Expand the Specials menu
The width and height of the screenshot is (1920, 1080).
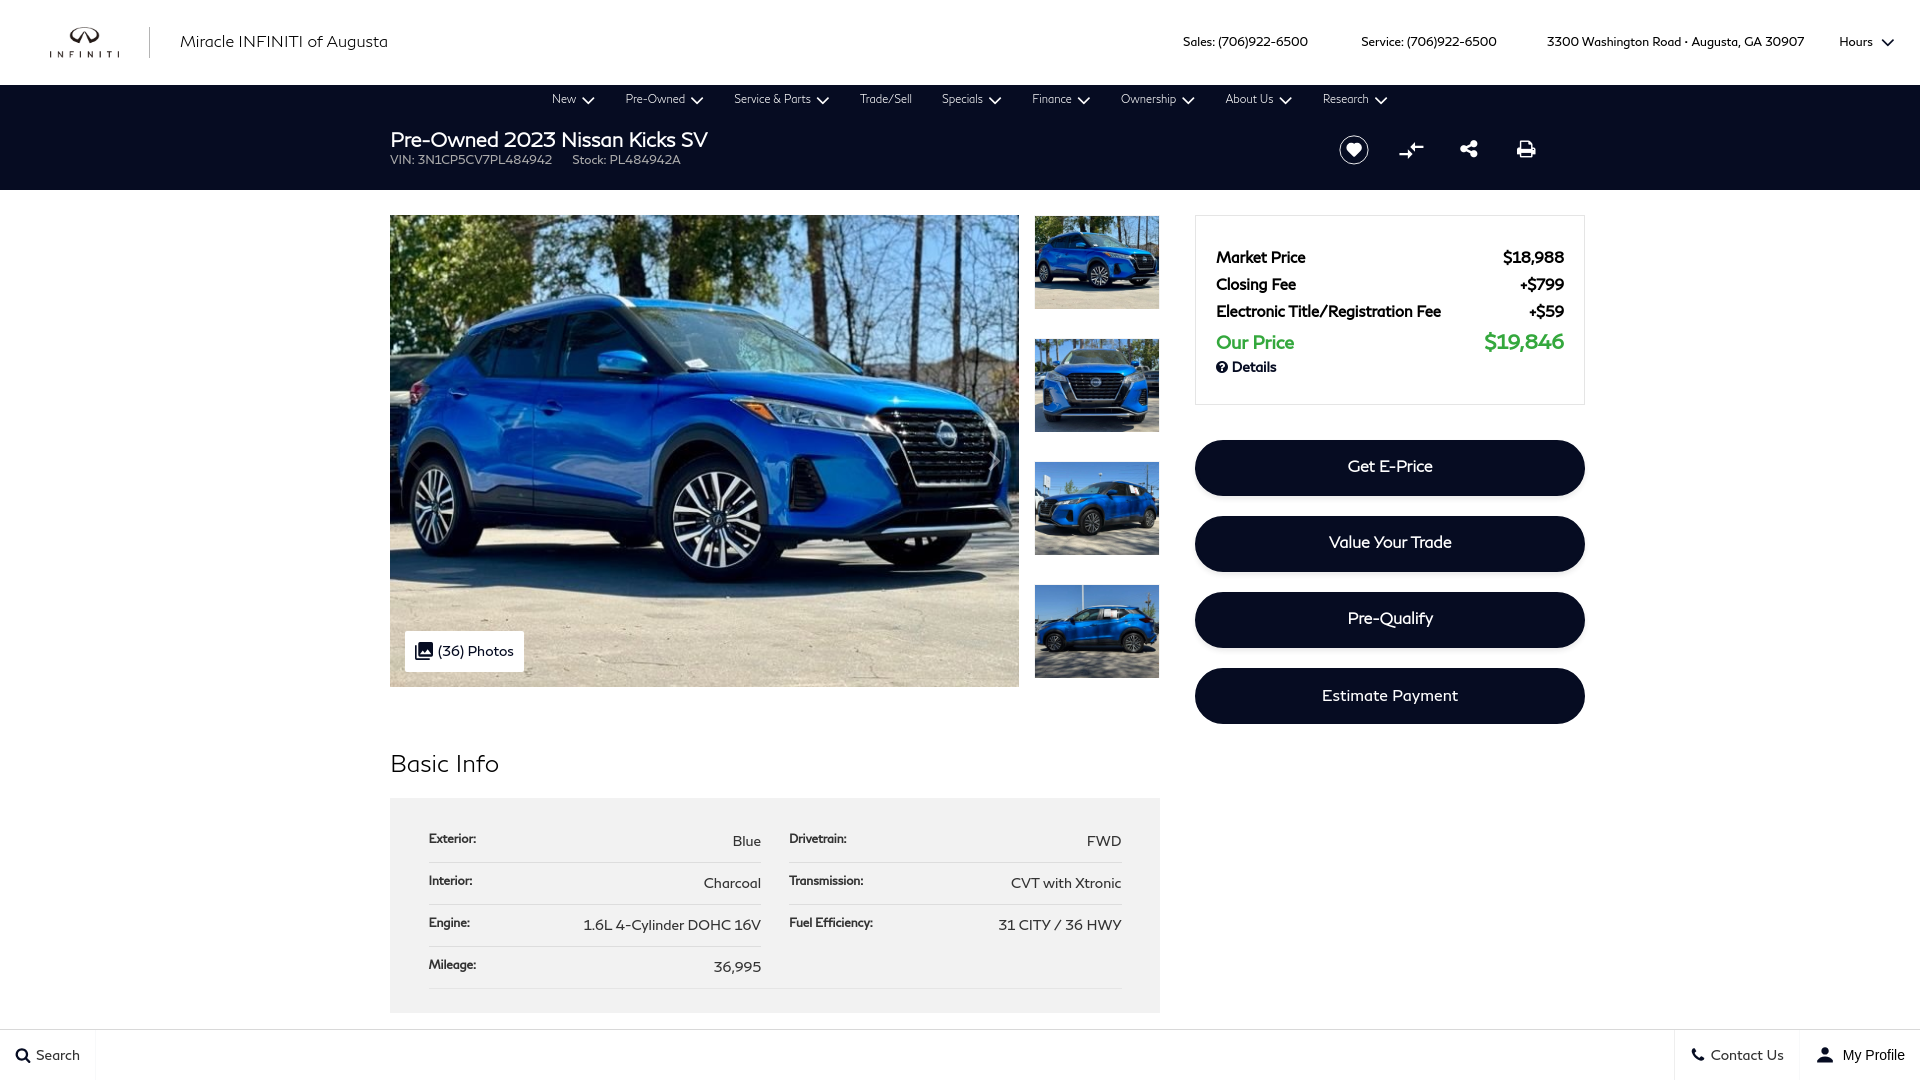[971, 99]
